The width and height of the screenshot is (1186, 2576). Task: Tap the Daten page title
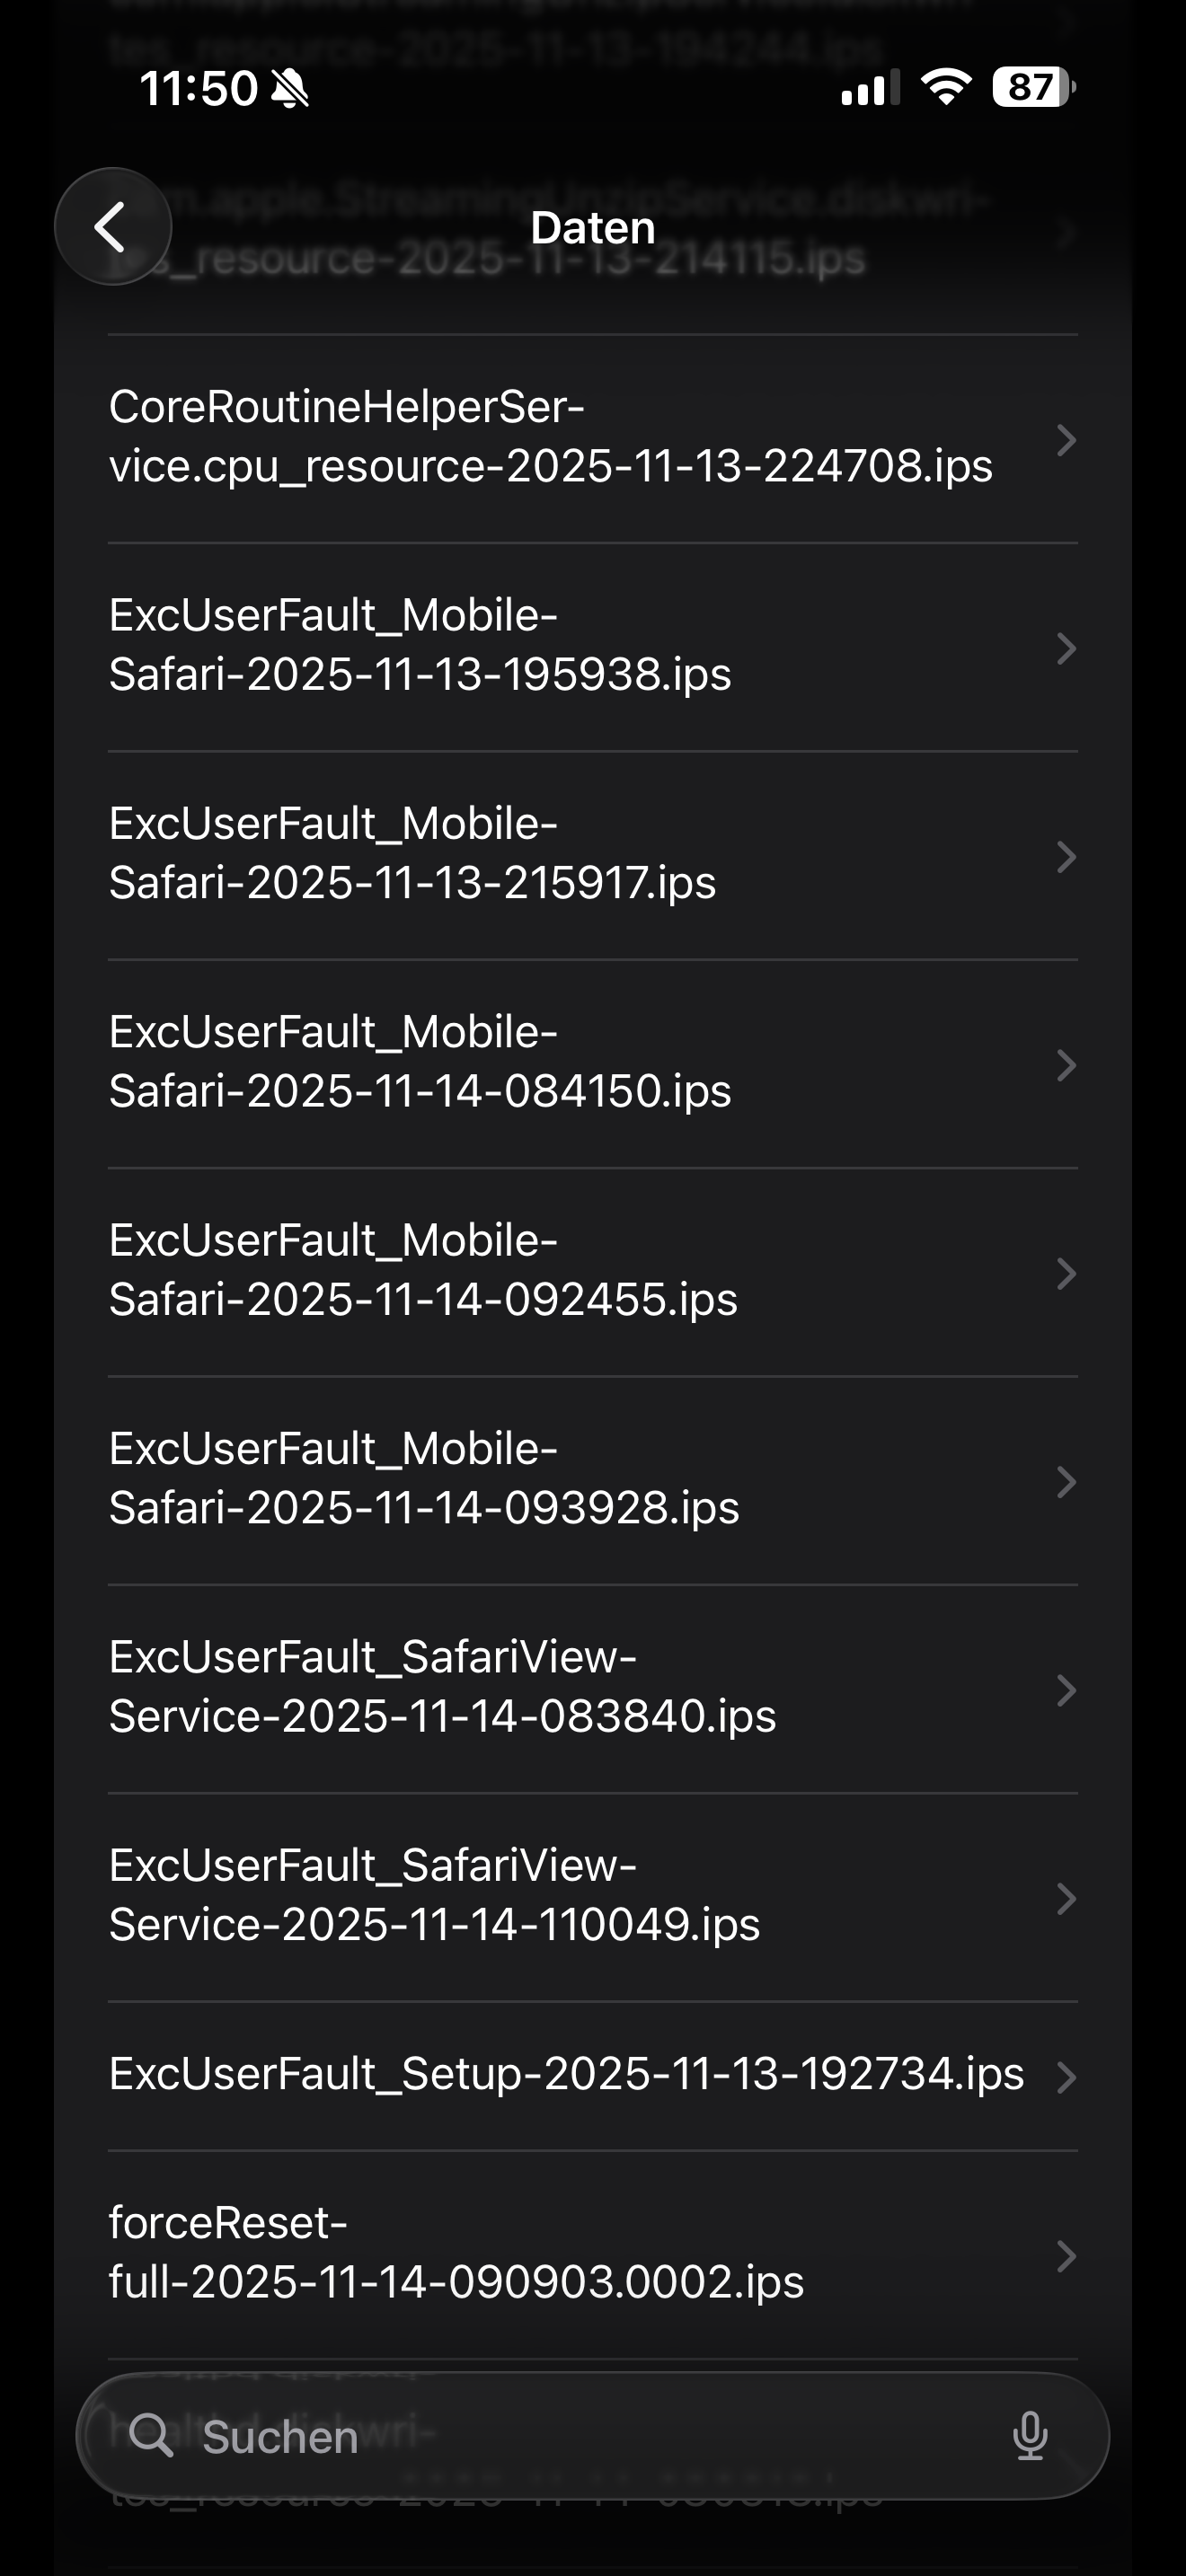(592, 228)
